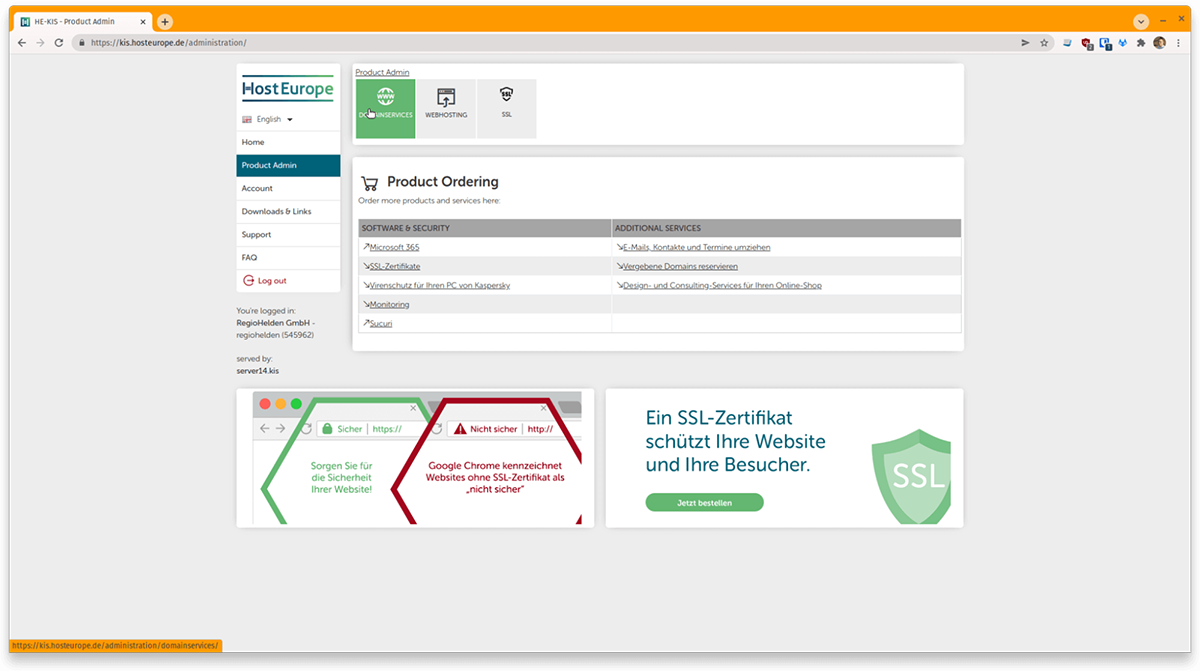Viewport: 1200px width, 671px height.
Task: Open the uBlock Origin shield extension
Action: point(1087,43)
